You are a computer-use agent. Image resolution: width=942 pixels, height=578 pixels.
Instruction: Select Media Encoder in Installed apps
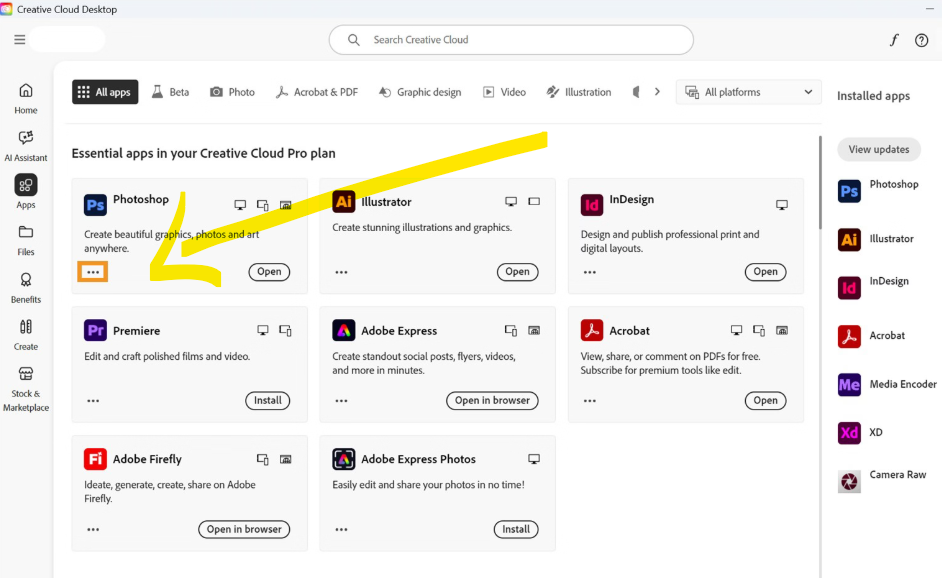(x=887, y=385)
